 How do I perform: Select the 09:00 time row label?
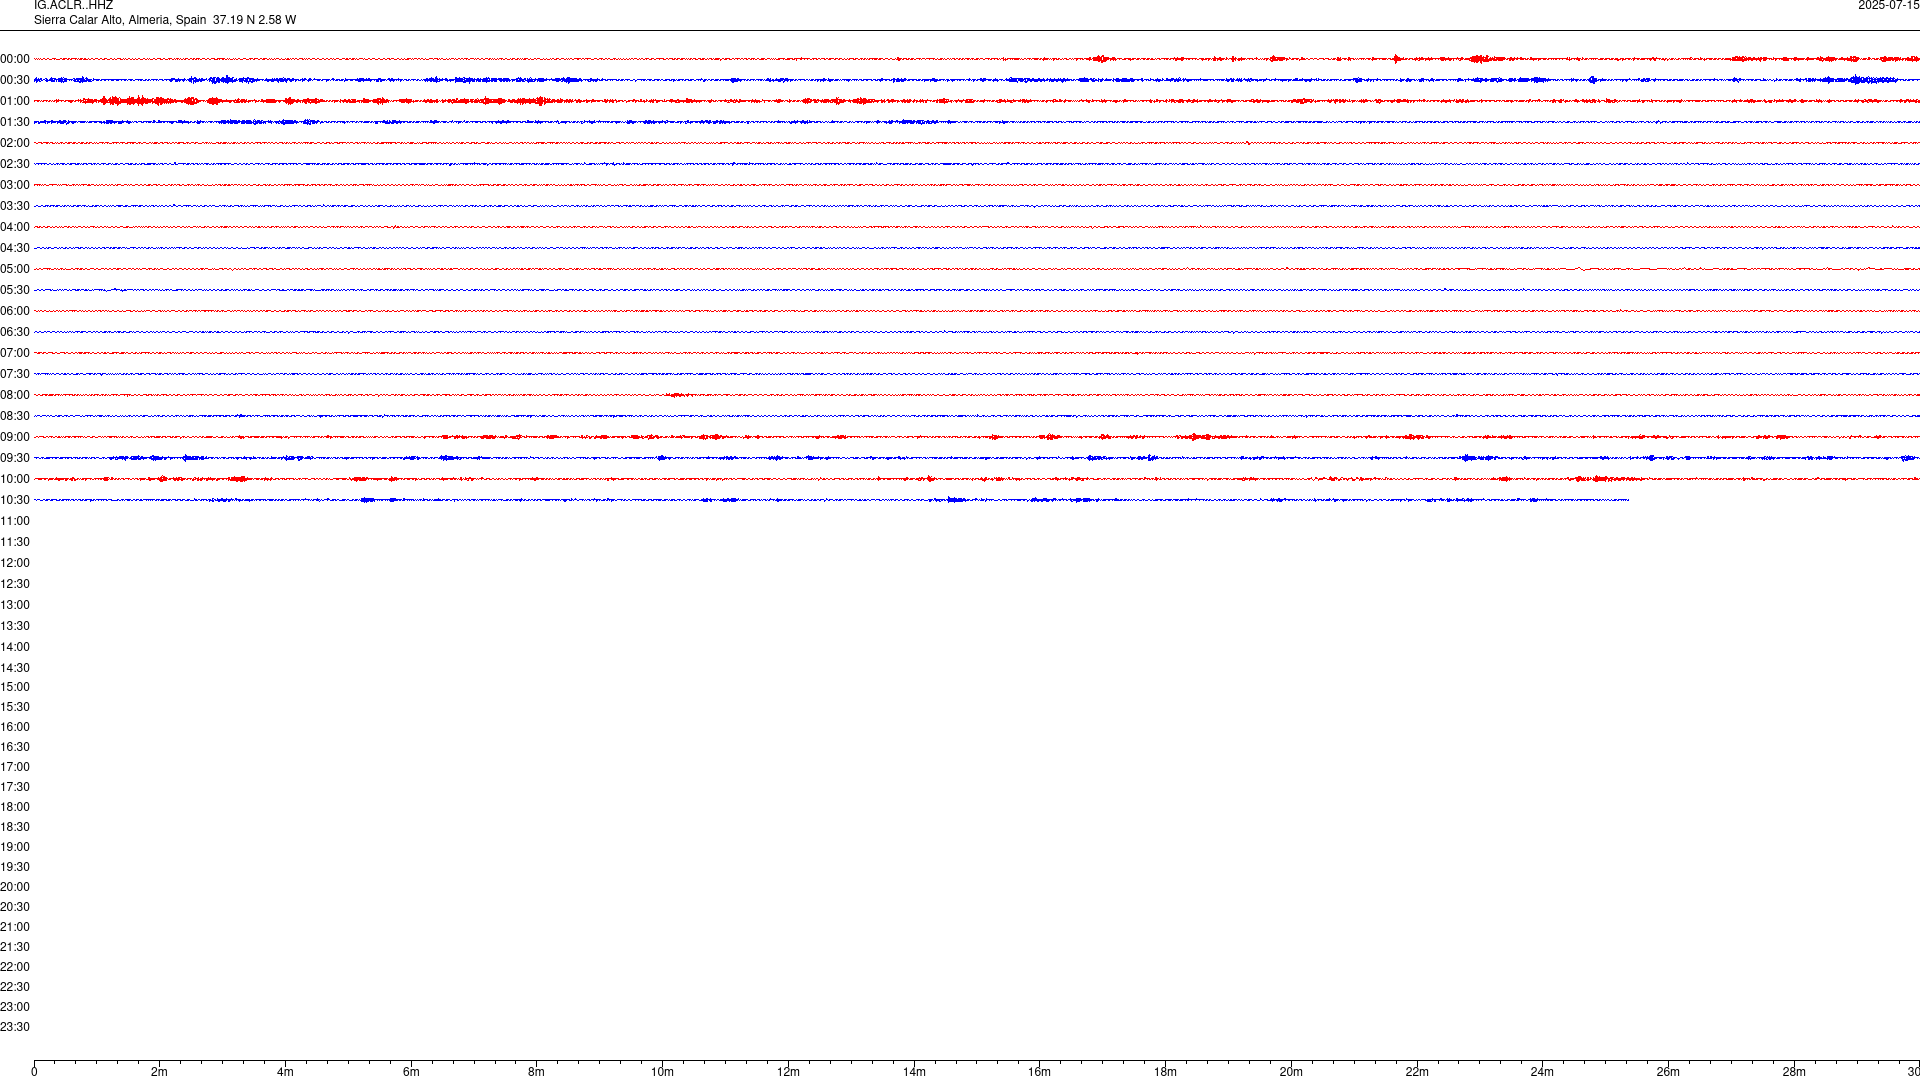15,437
